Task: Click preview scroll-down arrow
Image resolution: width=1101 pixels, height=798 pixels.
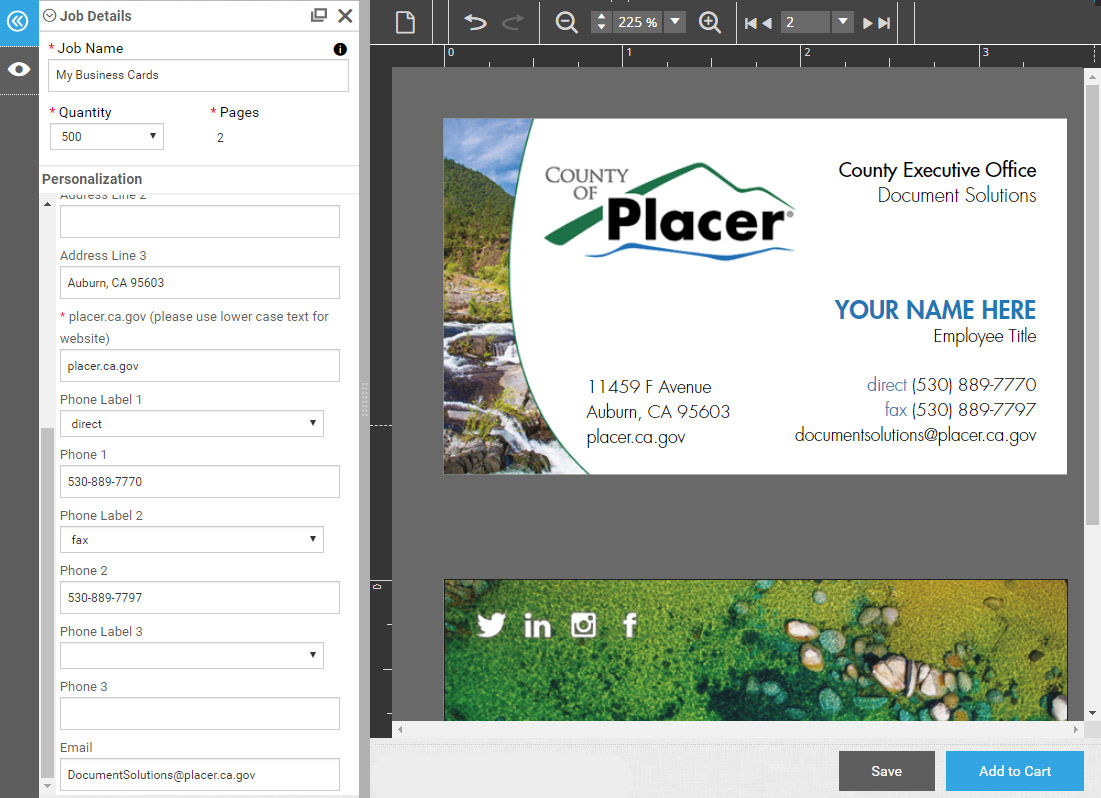Action: click(1092, 713)
